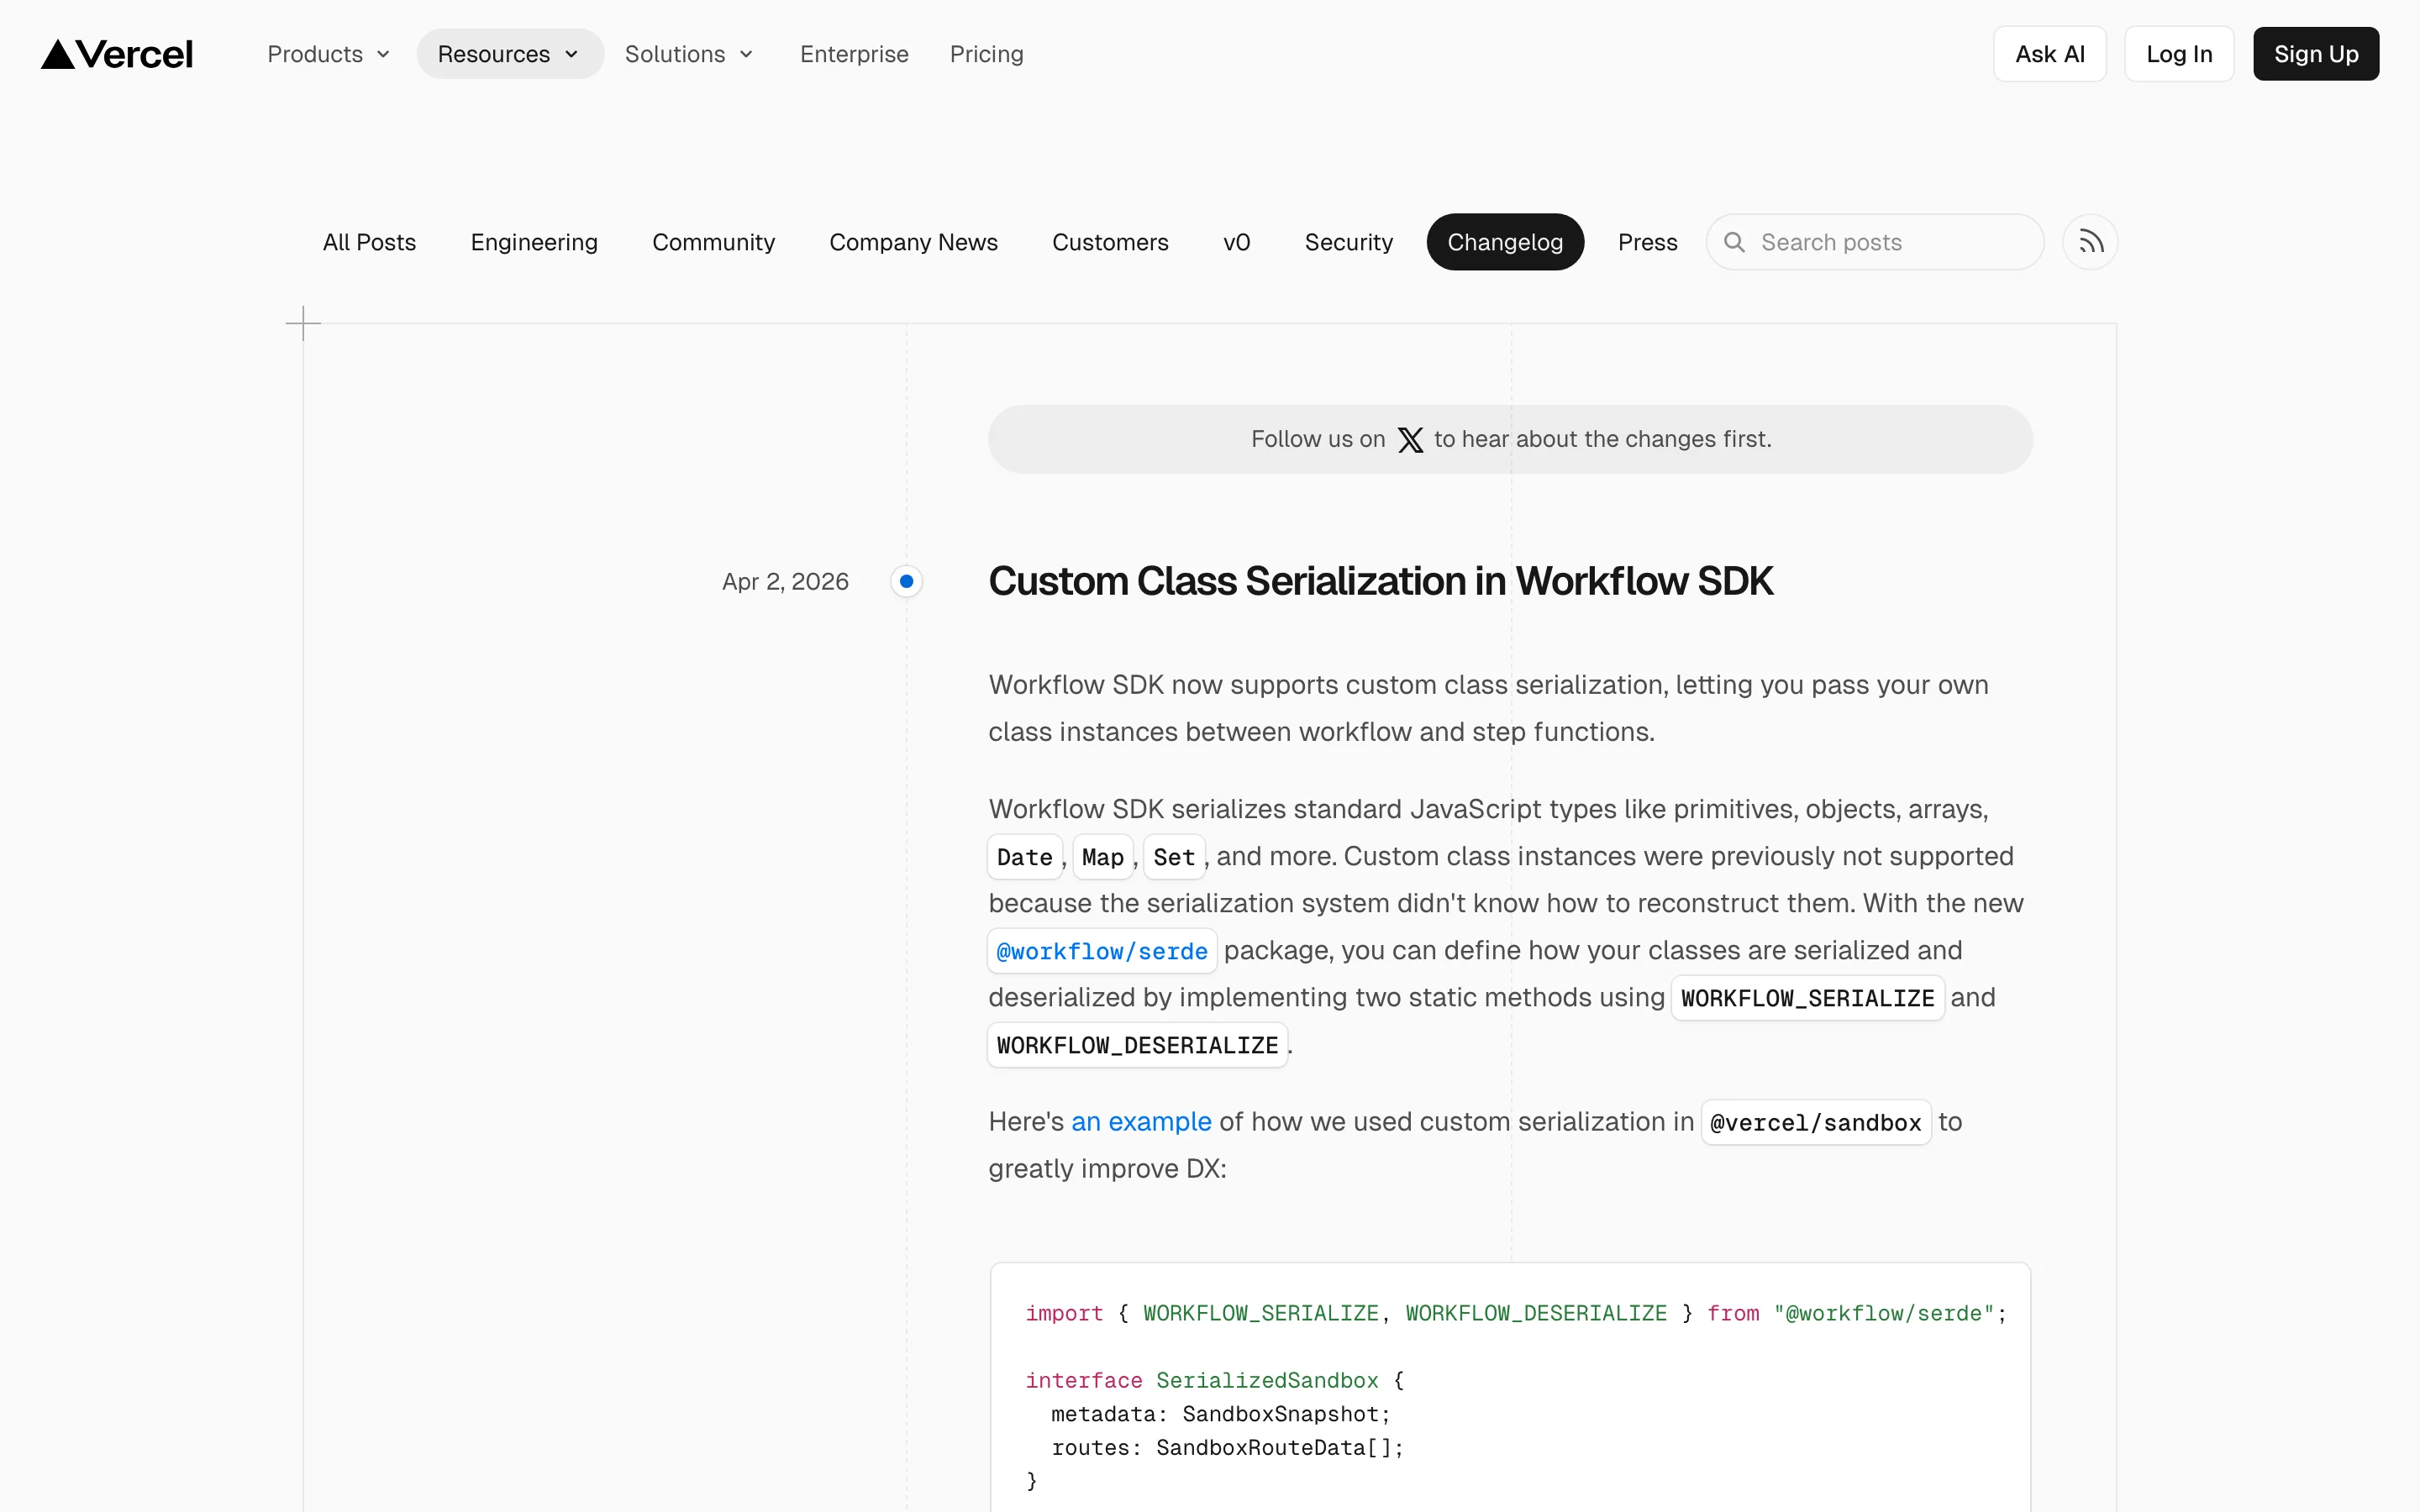Click the Log In button
The width and height of the screenshot is (2420, 1512).
point(2179,54)
